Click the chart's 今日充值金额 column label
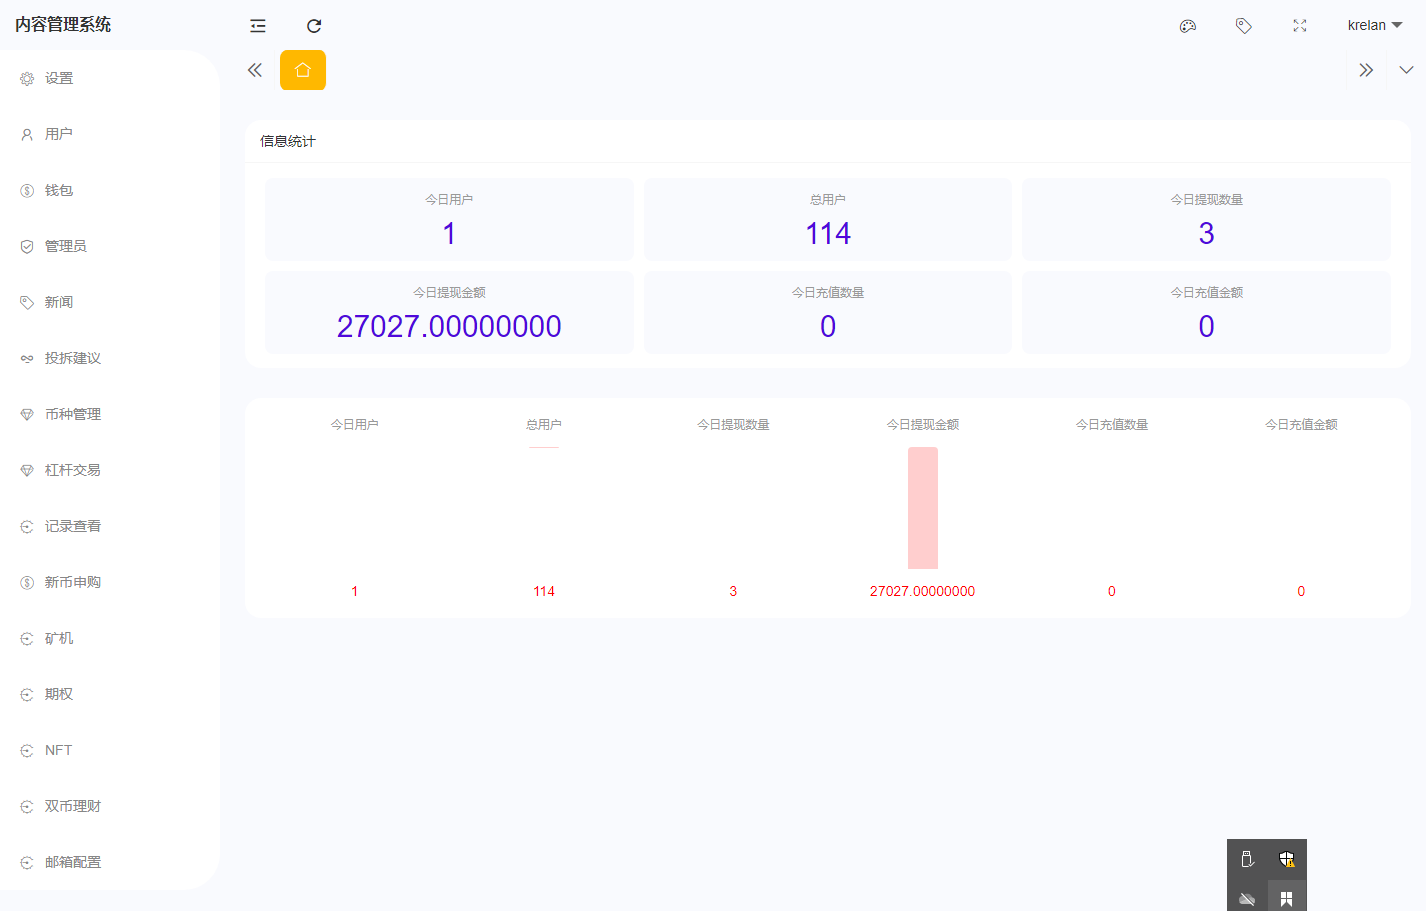 tap(1301, 424)
